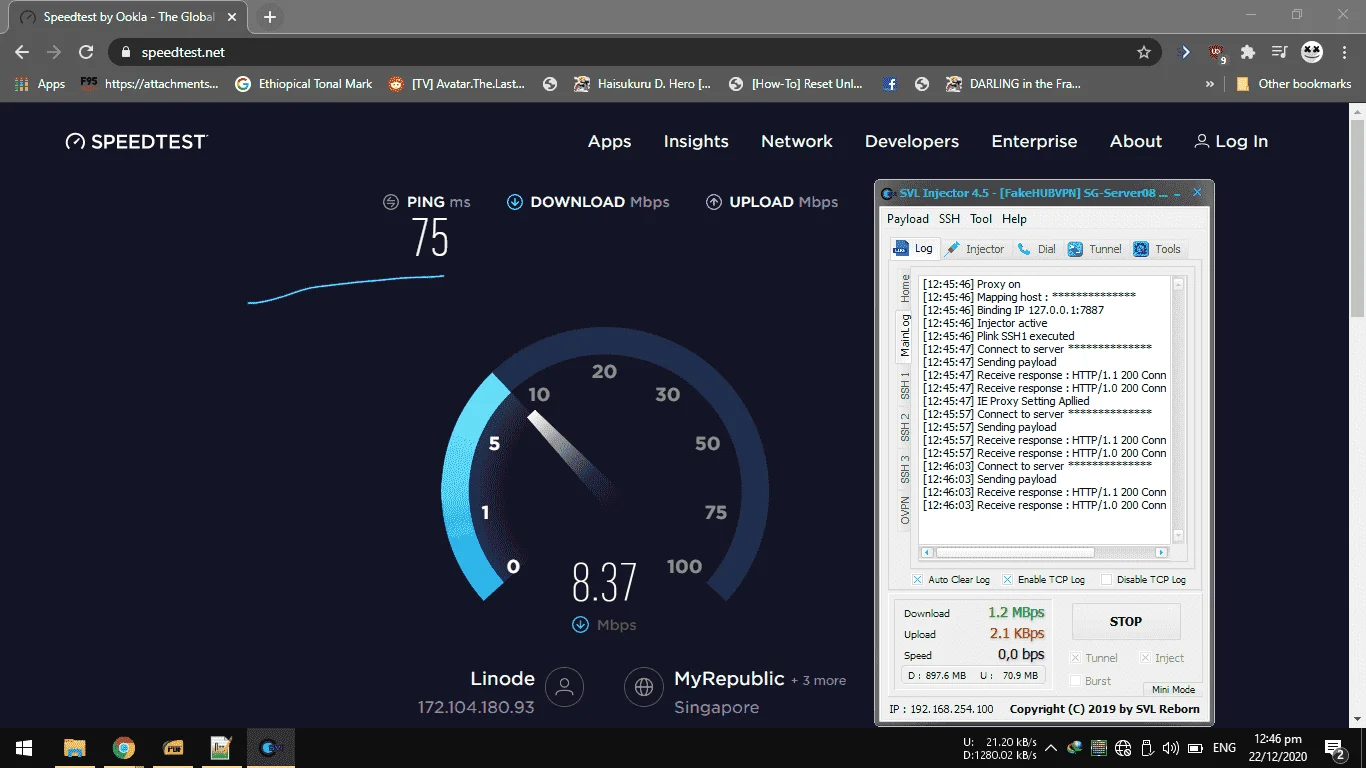
Task: Select the Log tab
Action: click(914, 248)
